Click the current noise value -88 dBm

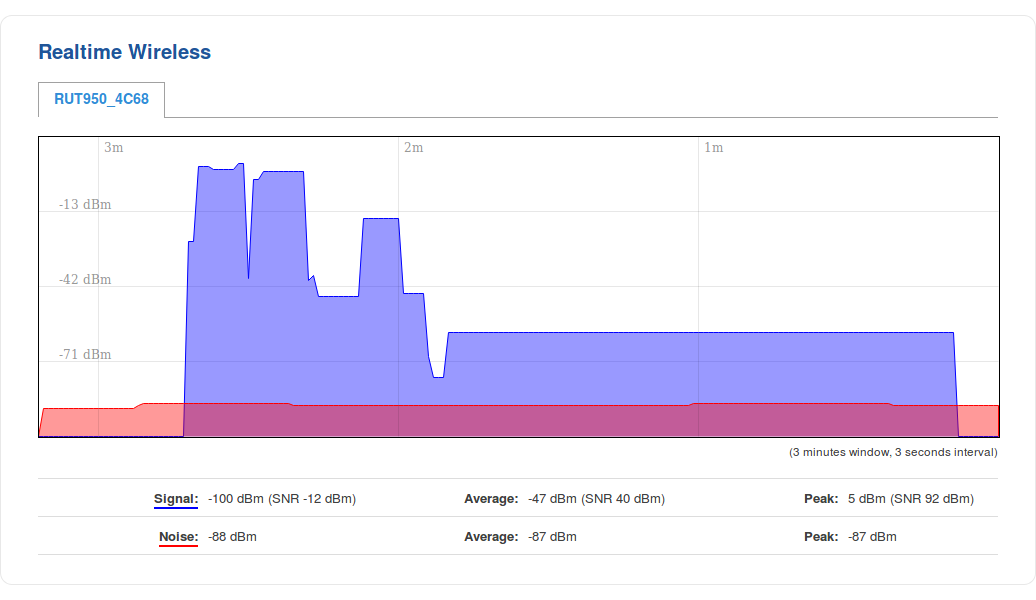pyautogui.click(x=232, y=536)
